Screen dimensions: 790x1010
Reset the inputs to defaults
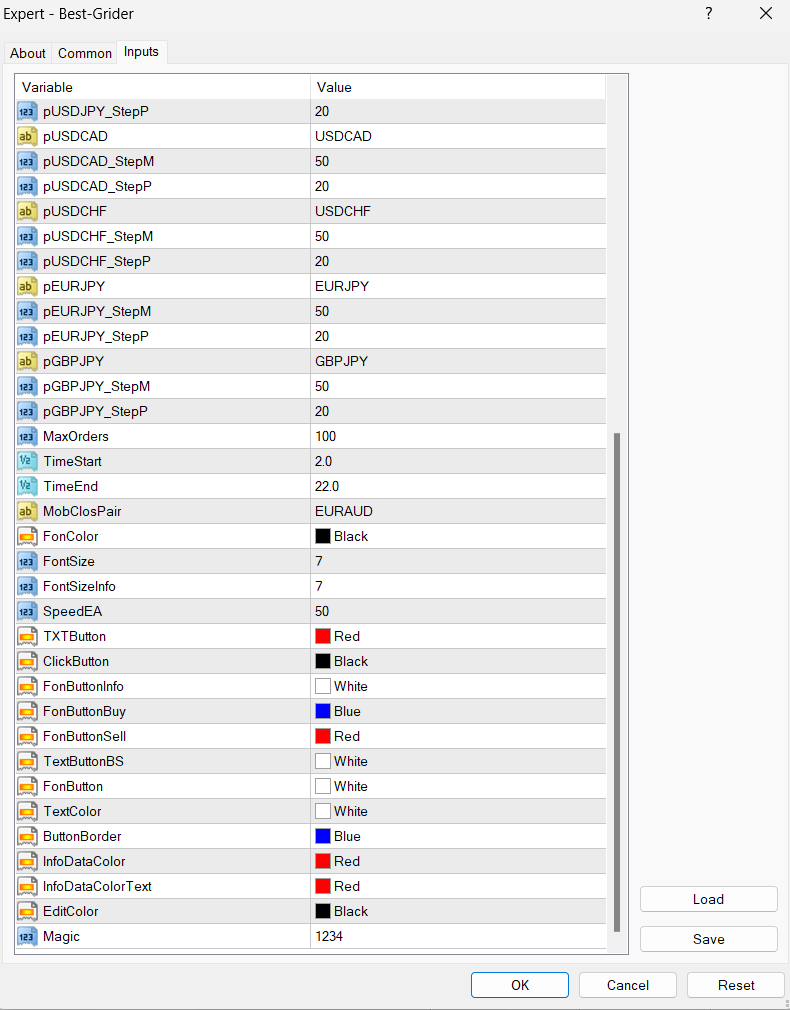[x=736, y=985]
